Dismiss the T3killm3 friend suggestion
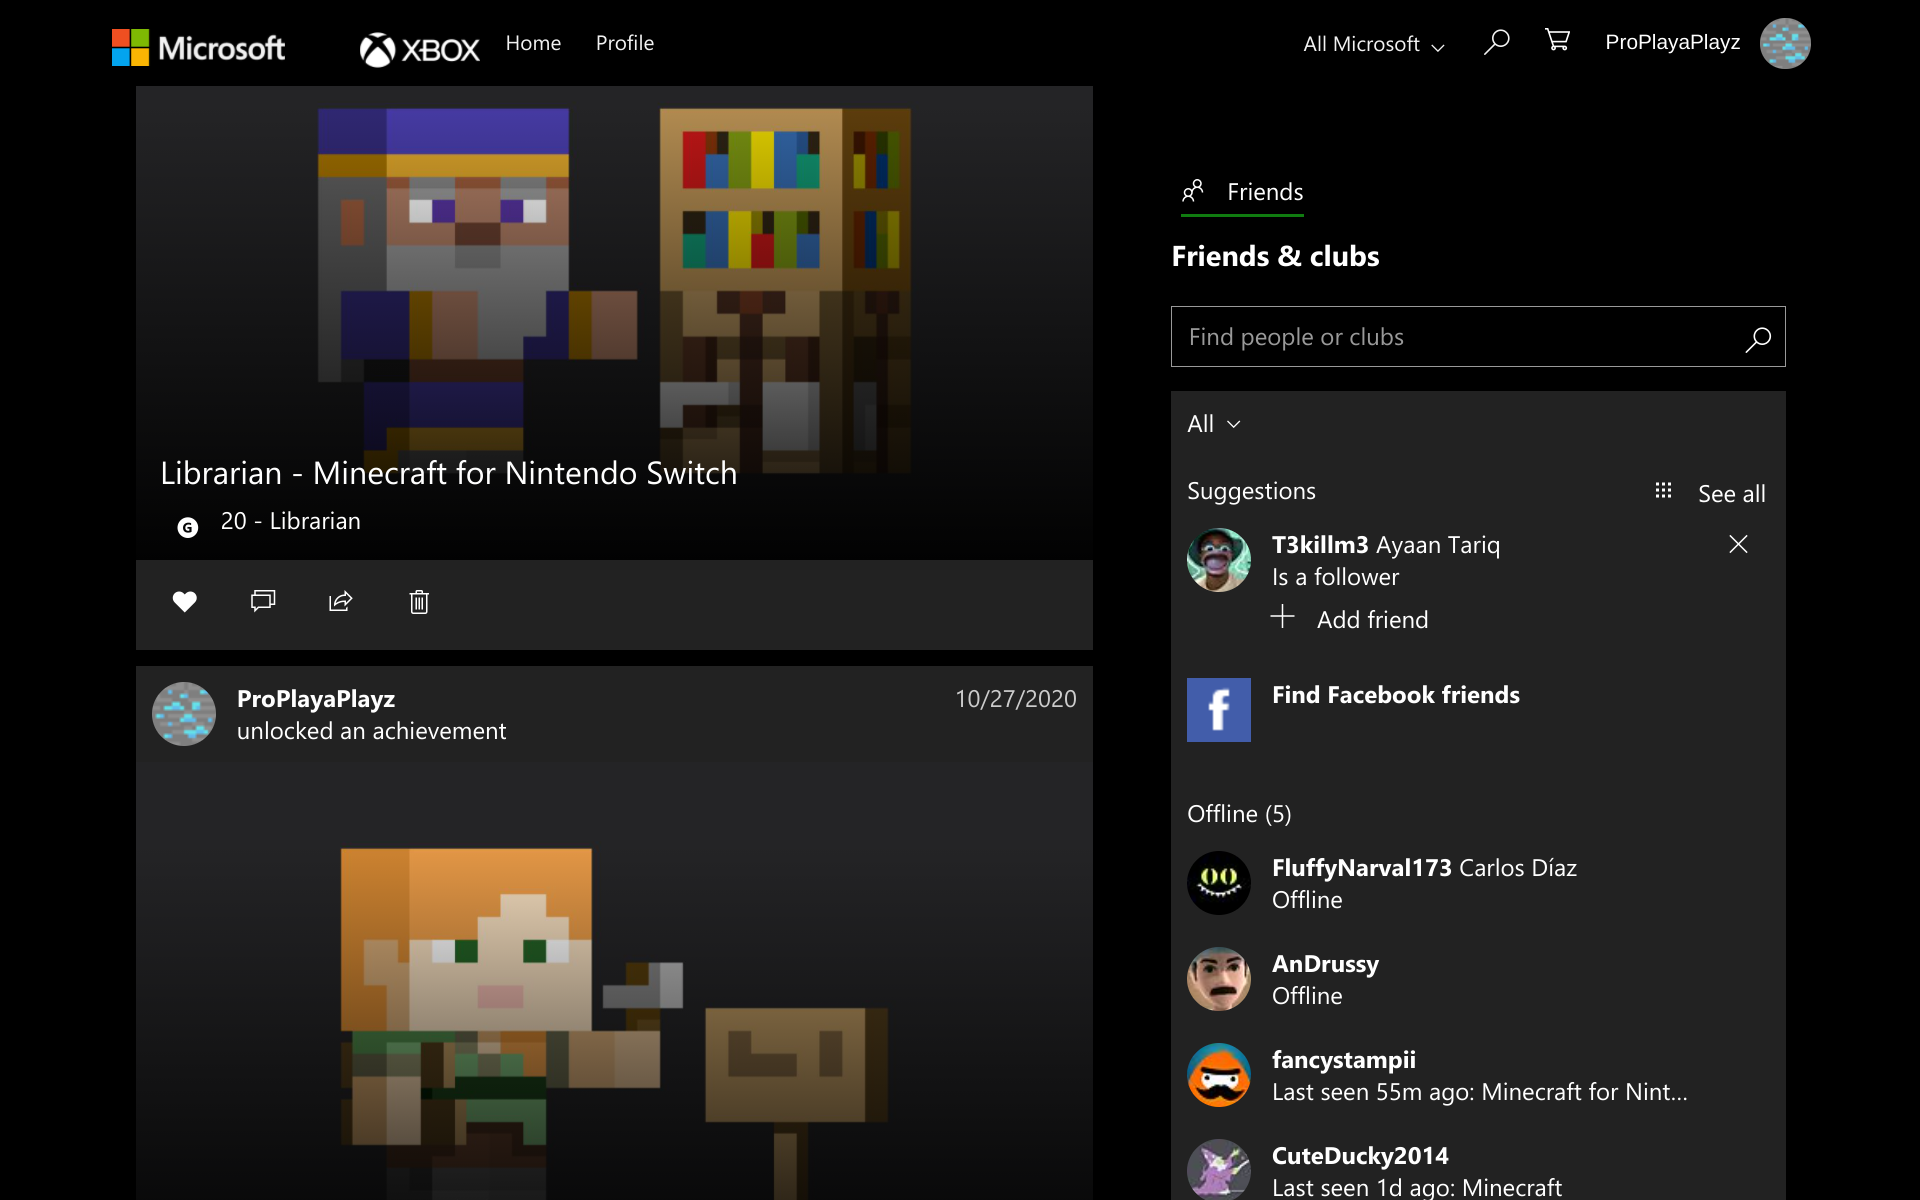The image size is (1920, 1200). [x=1738, y=544]
